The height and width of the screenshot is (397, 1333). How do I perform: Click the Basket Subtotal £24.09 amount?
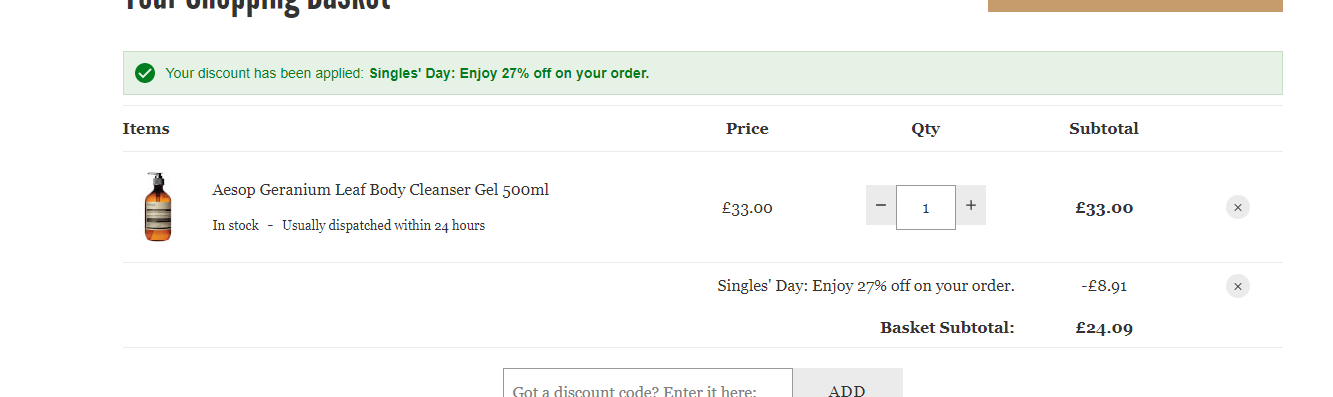(x=1104, y=328)
